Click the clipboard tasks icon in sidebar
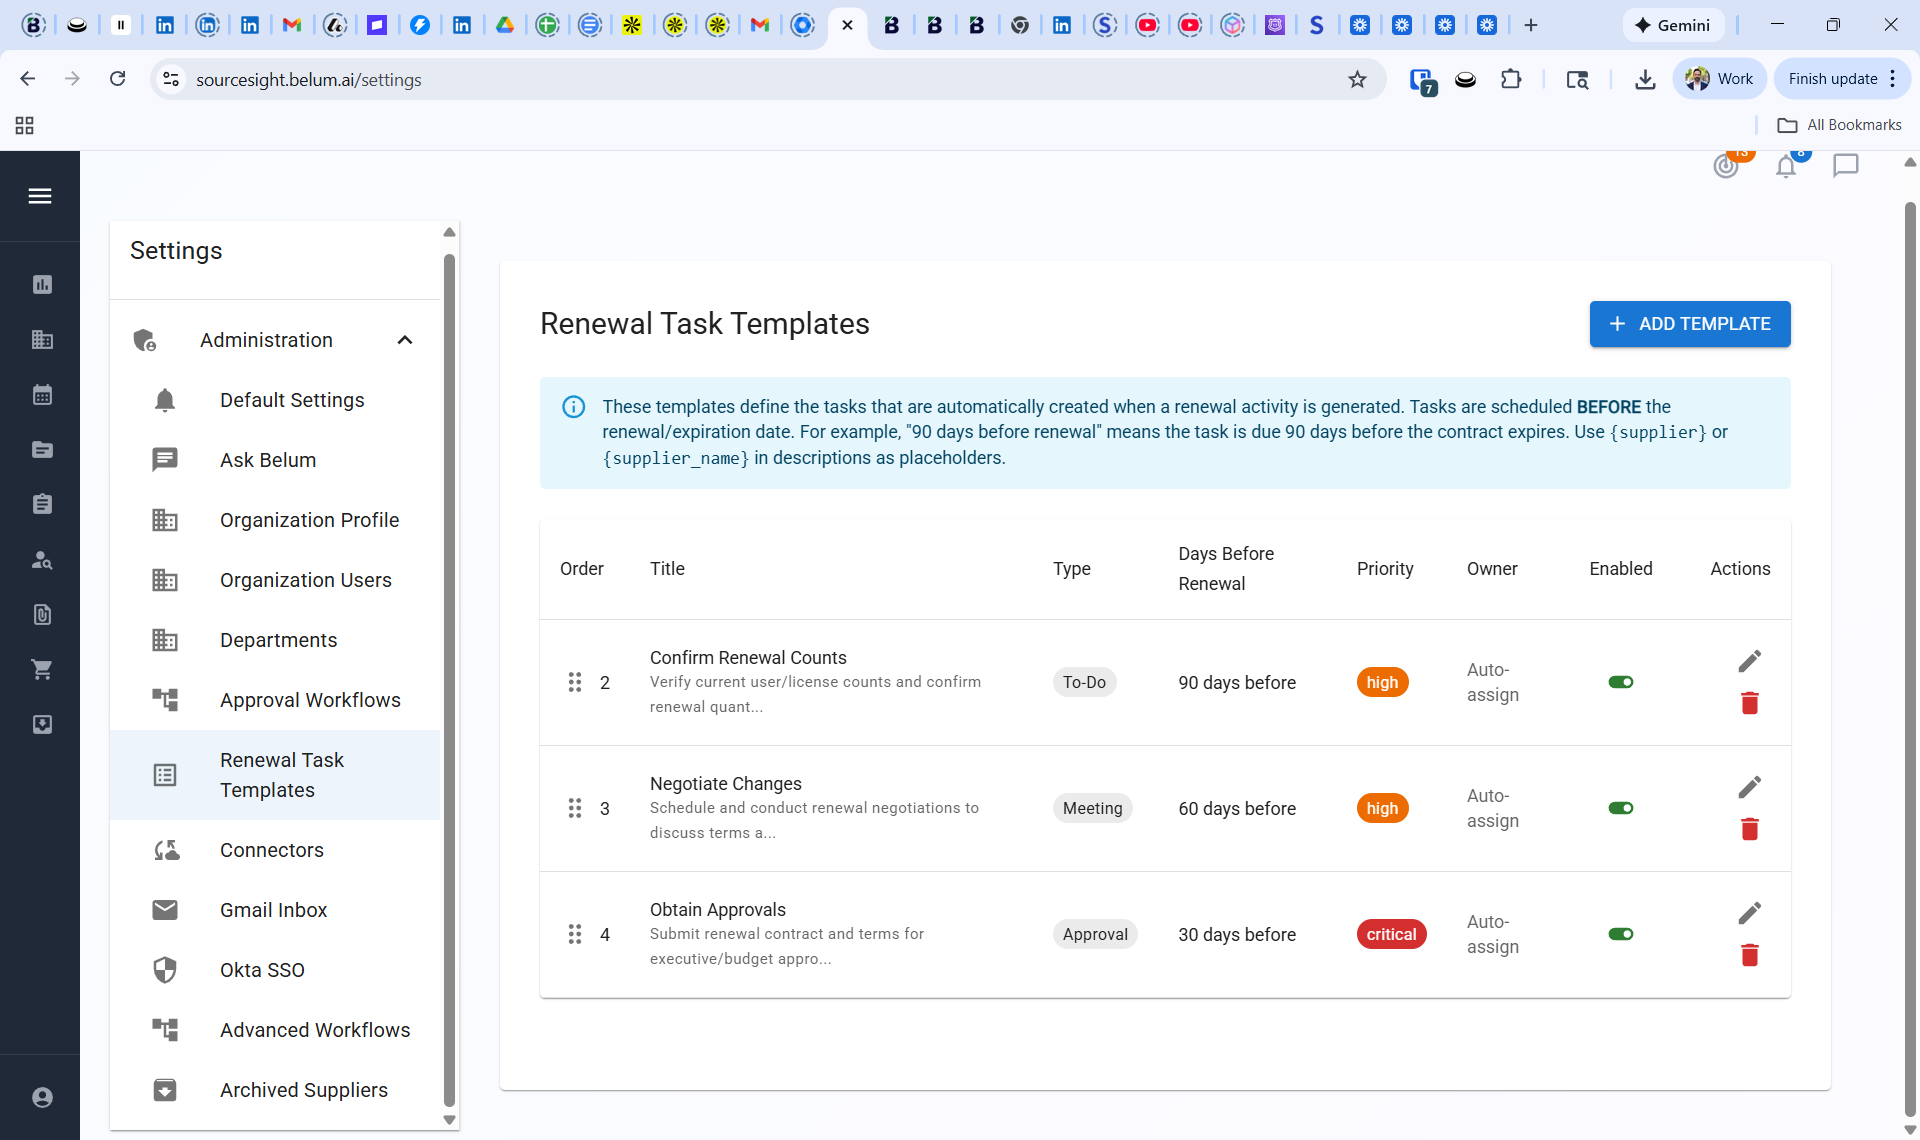Screen dimensions: 1920x1140 tap(42, 503)
